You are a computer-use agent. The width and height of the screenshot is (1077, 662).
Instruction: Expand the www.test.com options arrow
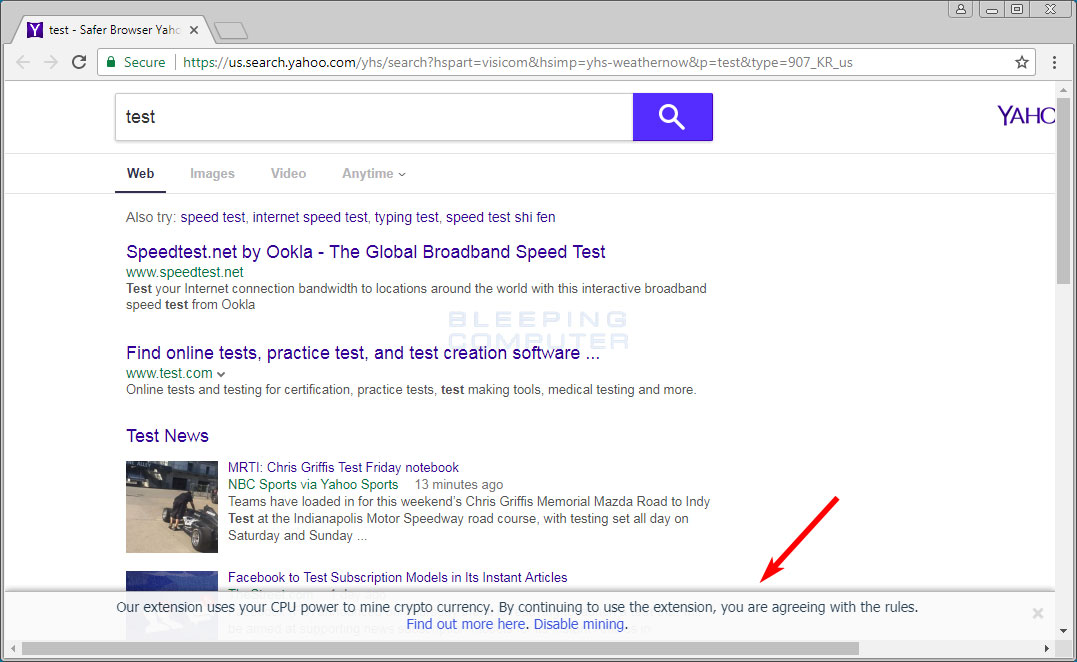tap(220, 374)
